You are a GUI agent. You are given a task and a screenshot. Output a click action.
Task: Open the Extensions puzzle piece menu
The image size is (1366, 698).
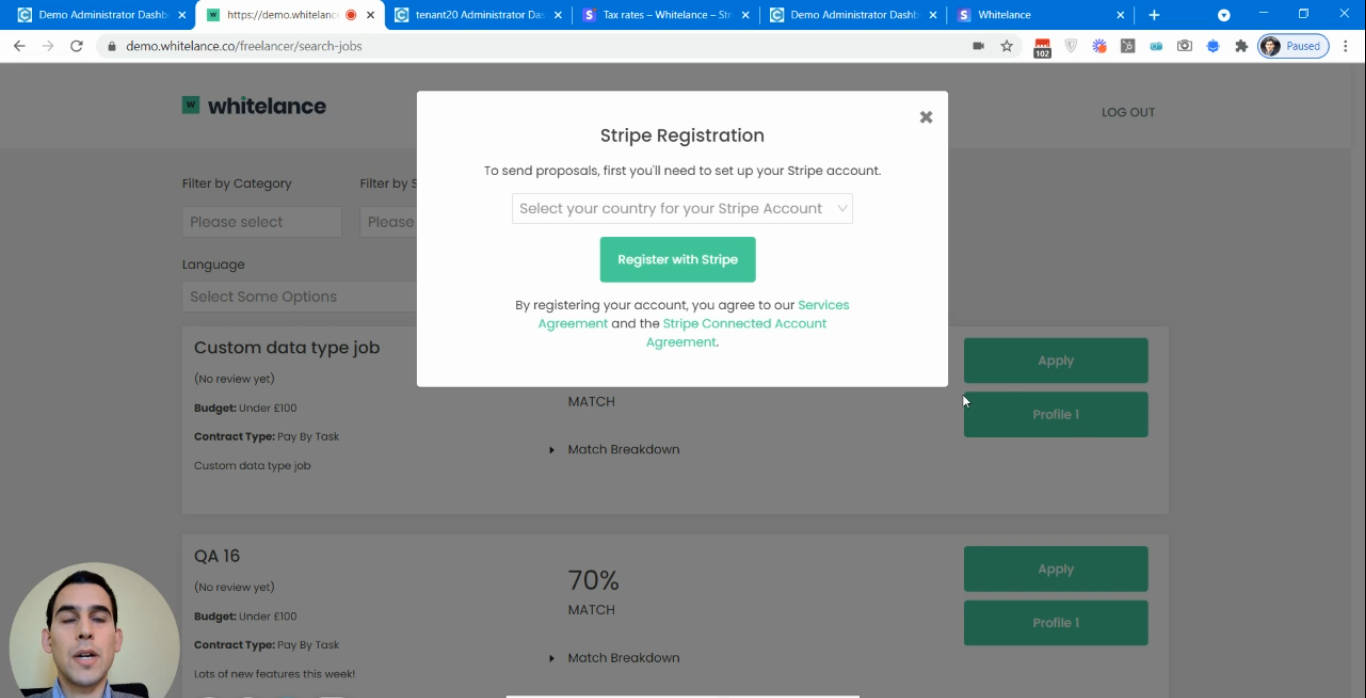[x=1241, y=46]
